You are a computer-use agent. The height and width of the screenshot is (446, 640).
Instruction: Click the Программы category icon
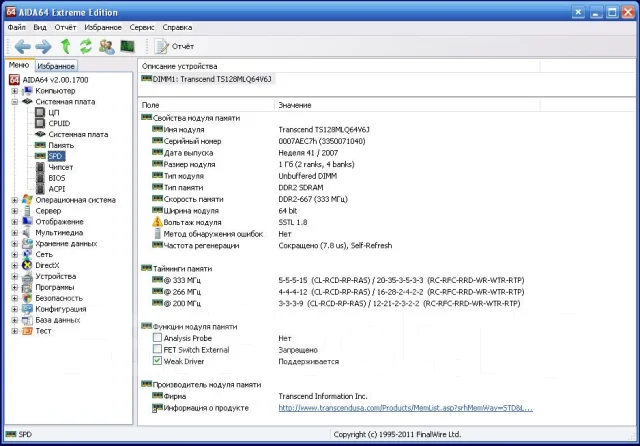pyautogui.click(x=27, y=287)
